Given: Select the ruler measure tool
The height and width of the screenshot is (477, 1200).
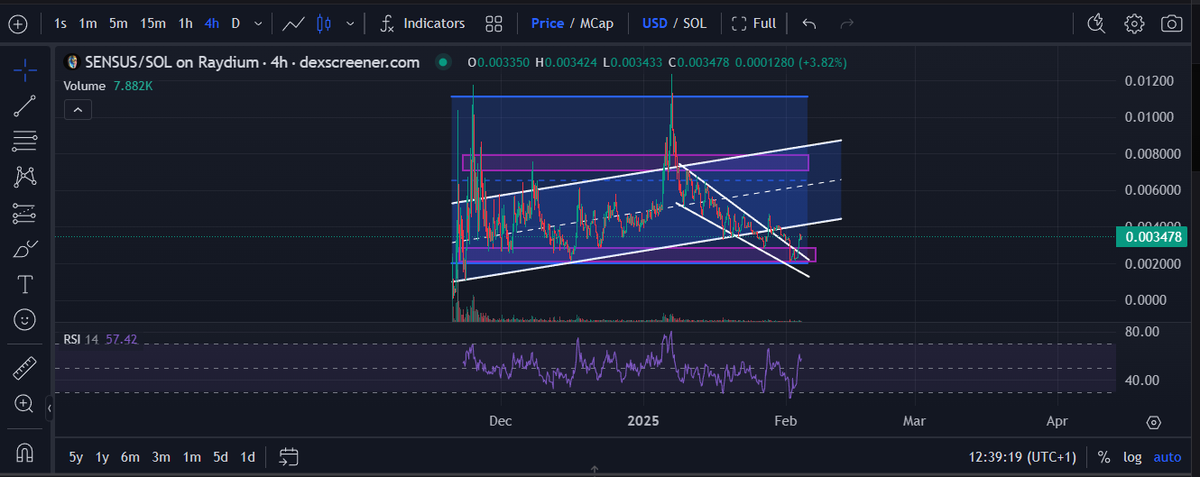Looking at the screenshot, I should point(25,368).
